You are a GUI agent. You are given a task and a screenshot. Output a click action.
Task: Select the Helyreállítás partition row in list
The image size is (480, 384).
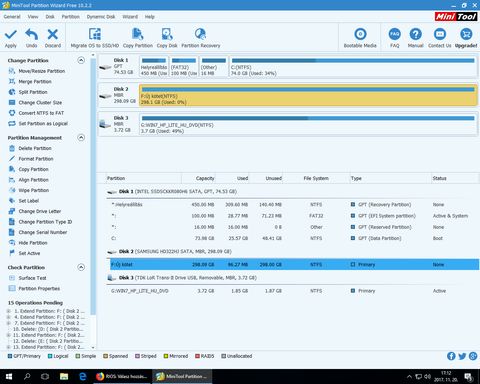point(293,205)
